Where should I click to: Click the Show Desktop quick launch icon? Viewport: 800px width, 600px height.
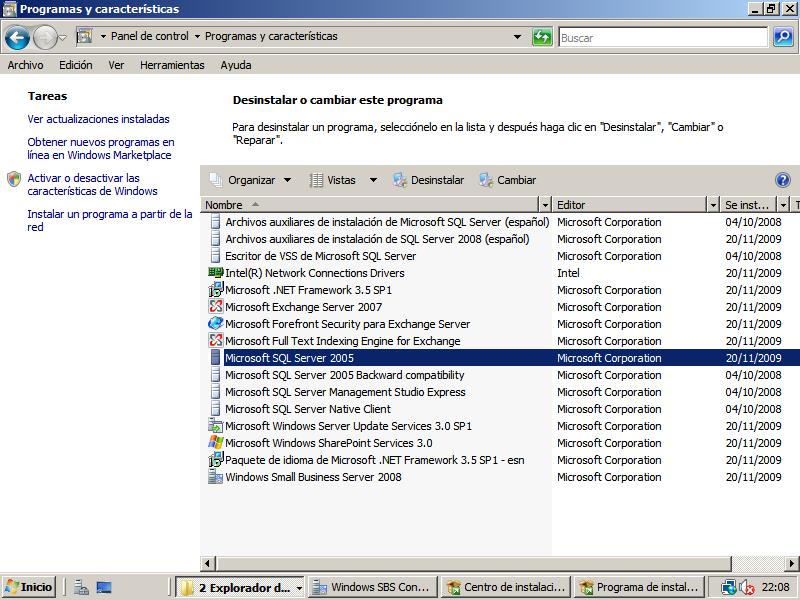[104, 587]
